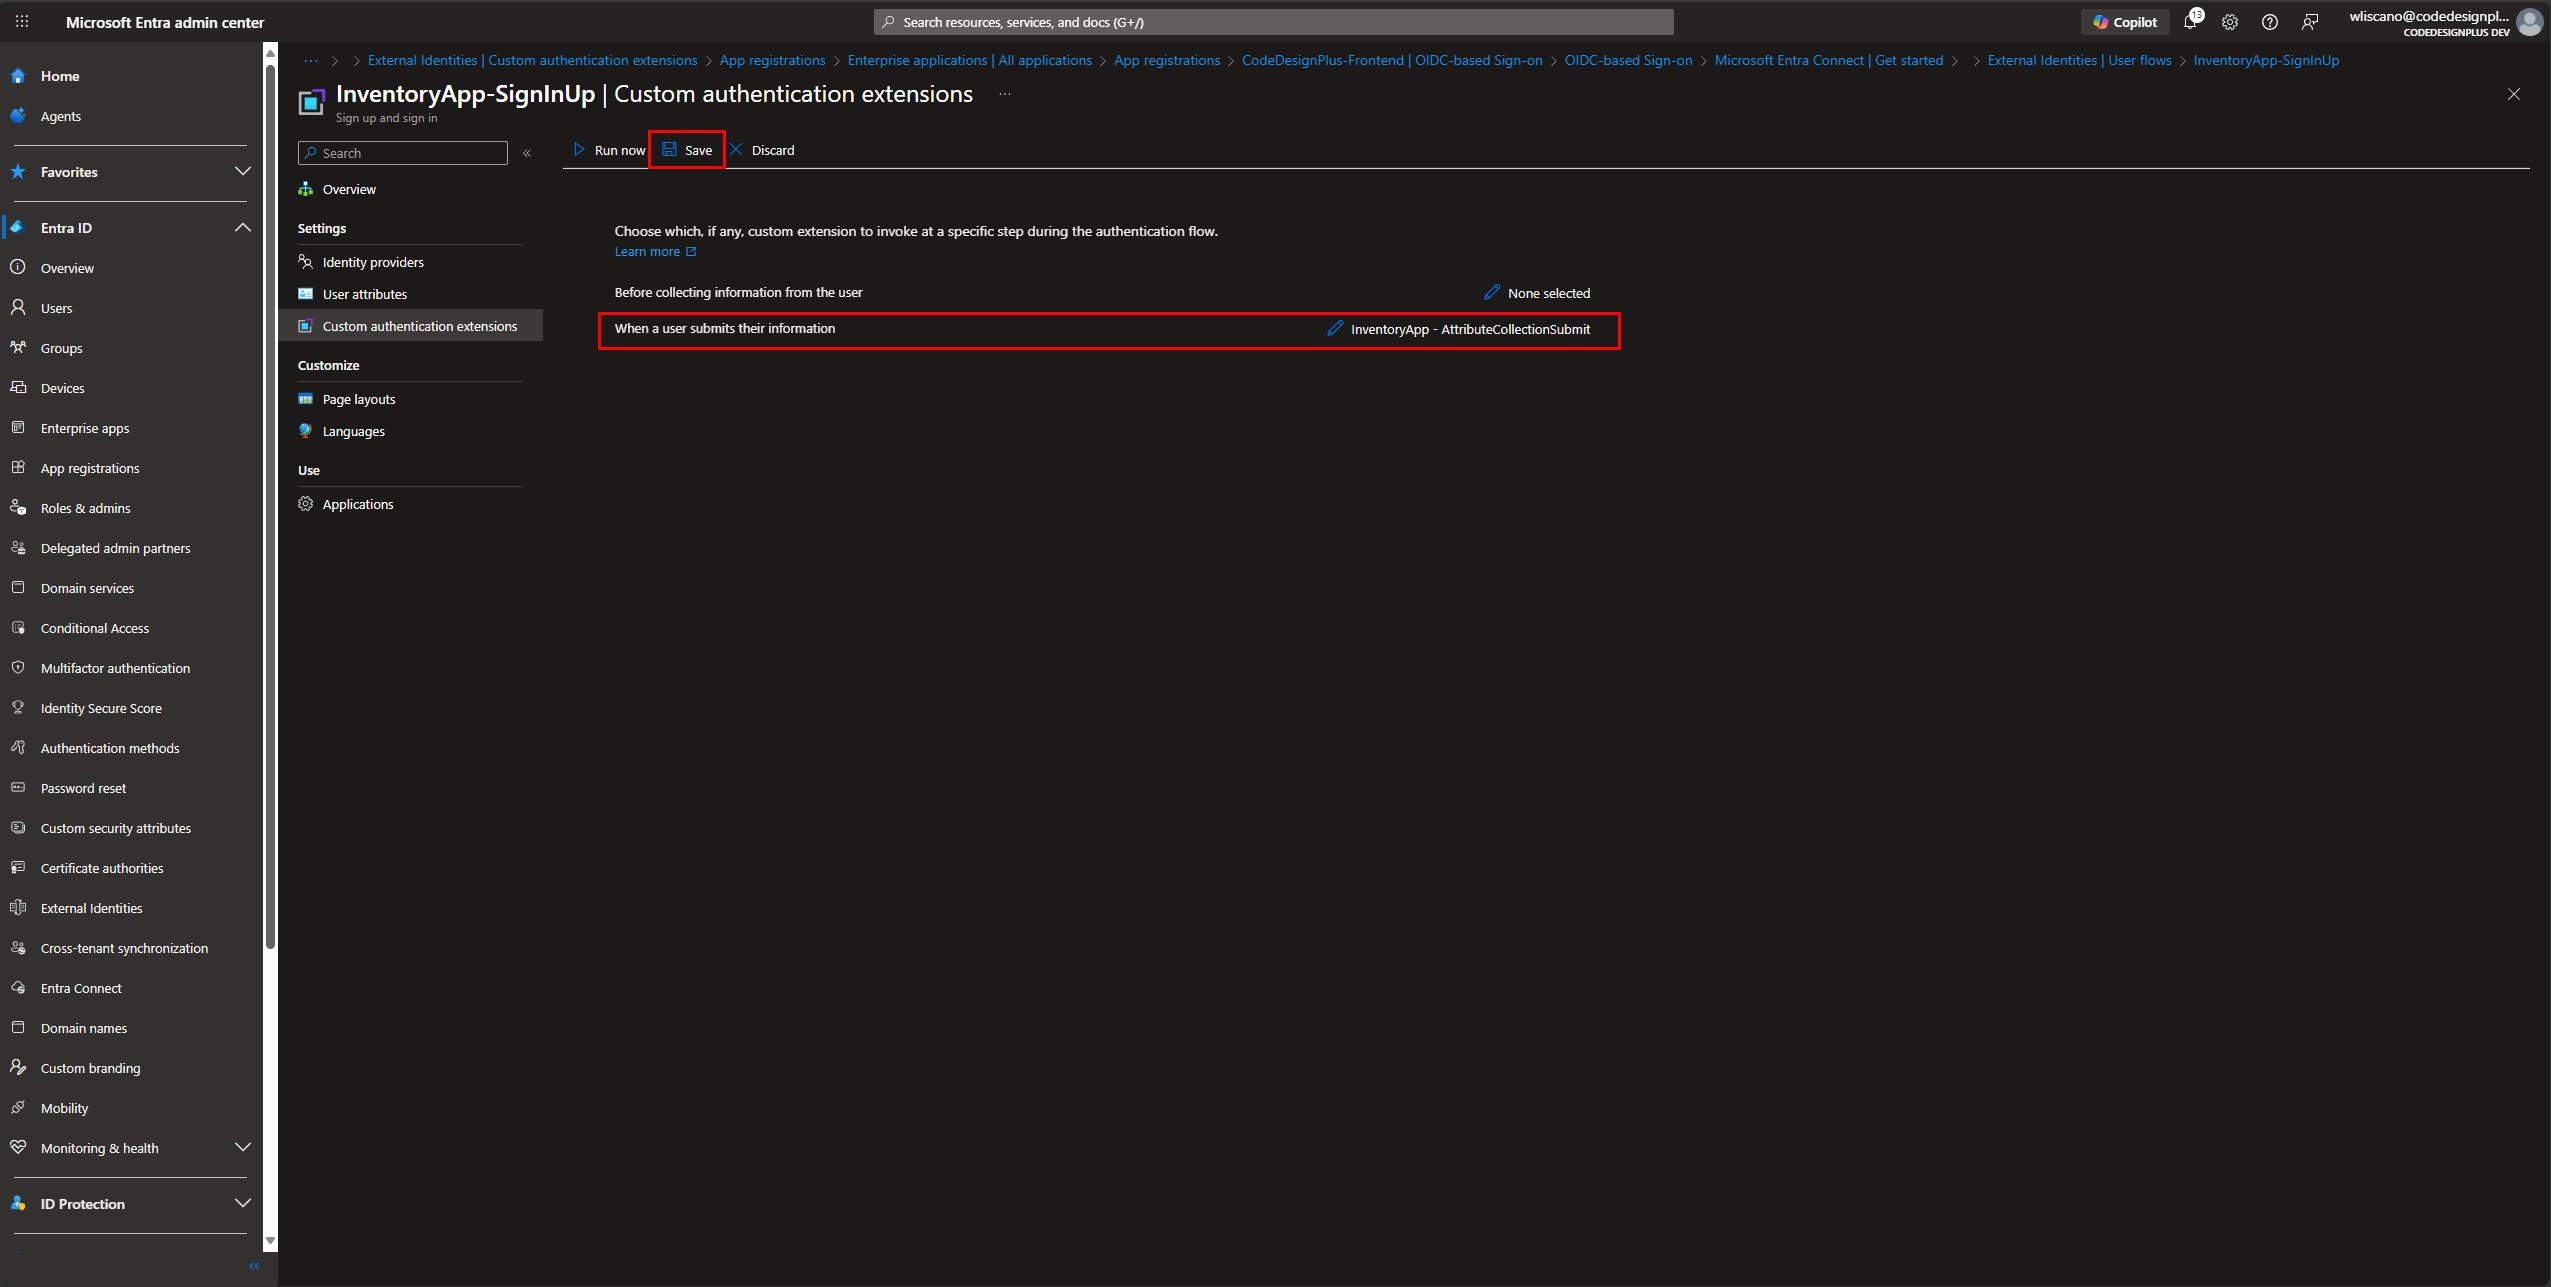Open Multifactor authentication
2551x1287 pixels.
tap(115, 668)
